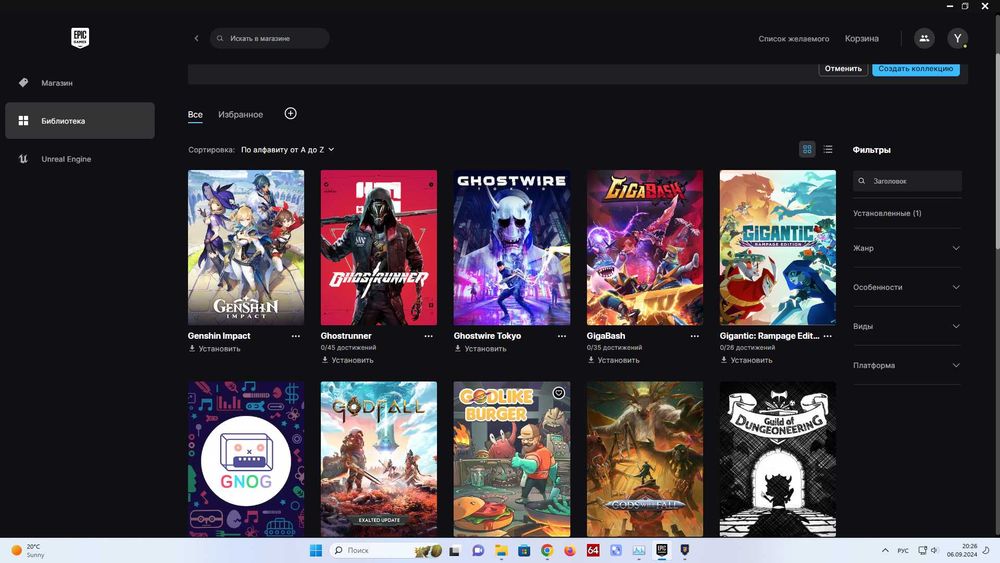Open Task View in the taskbar
Viewport: 1000px width, 563px height.
coord(455,550)
